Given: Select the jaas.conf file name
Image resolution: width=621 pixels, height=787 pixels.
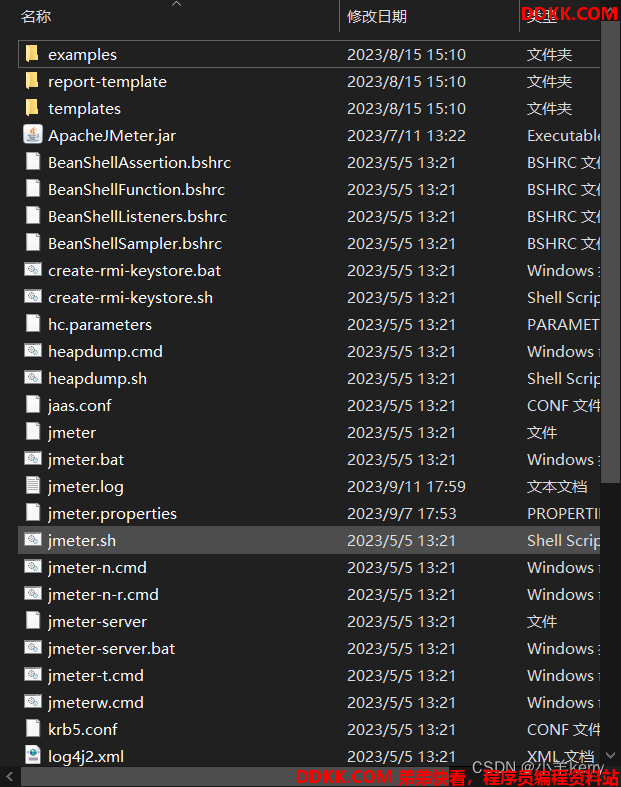Looking at the screenshot, I should pos(80,406).
